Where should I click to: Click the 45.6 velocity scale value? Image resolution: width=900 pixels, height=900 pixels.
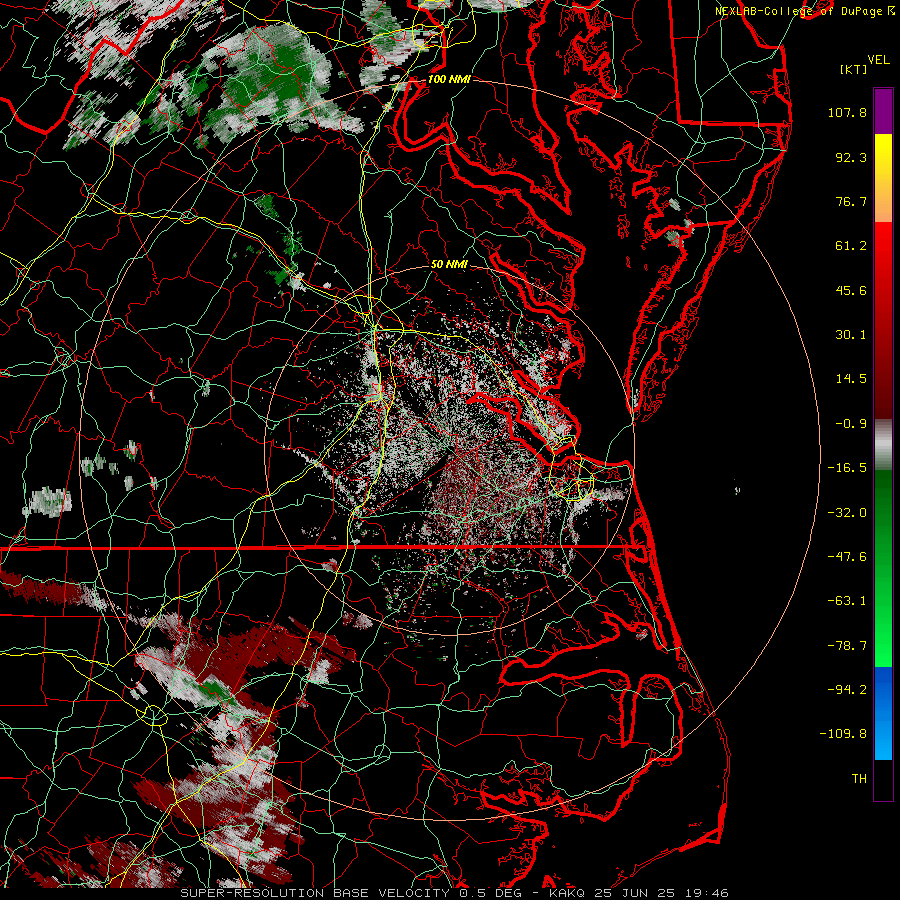(851, 290)
